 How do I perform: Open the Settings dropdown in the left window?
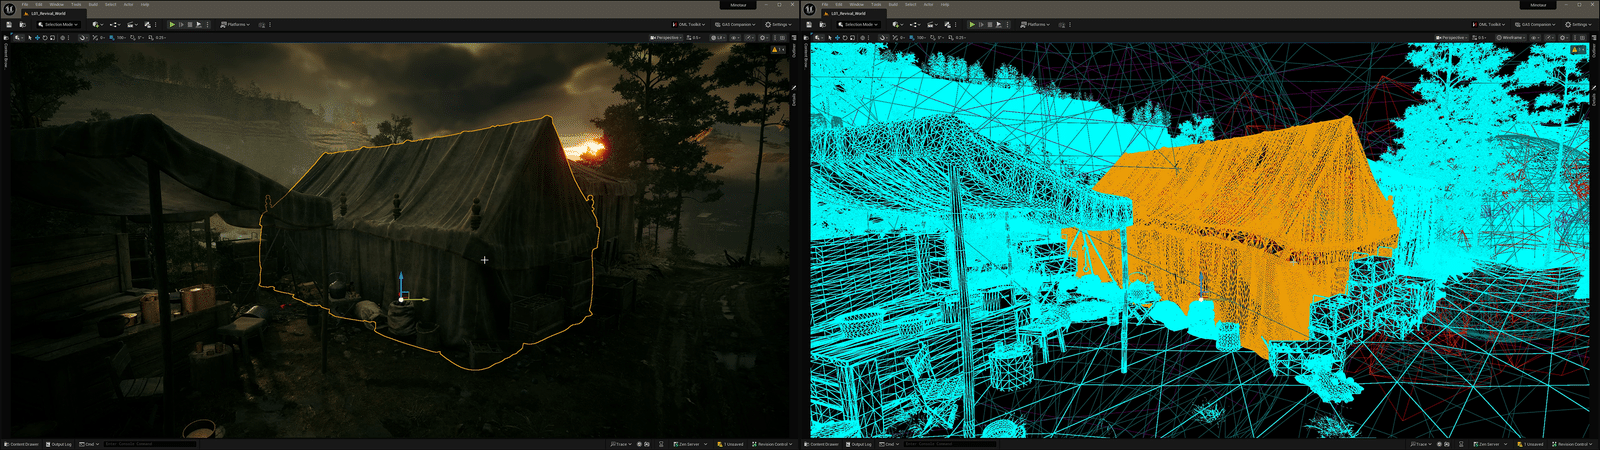click(x=778, y=24)
